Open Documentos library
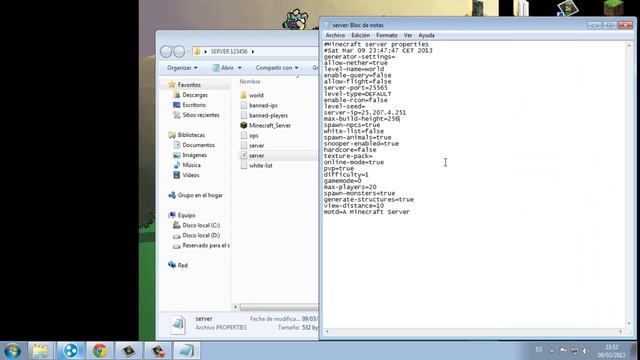Image resolution: width=640 pixels, height=360 pixels. pos(198,145)
